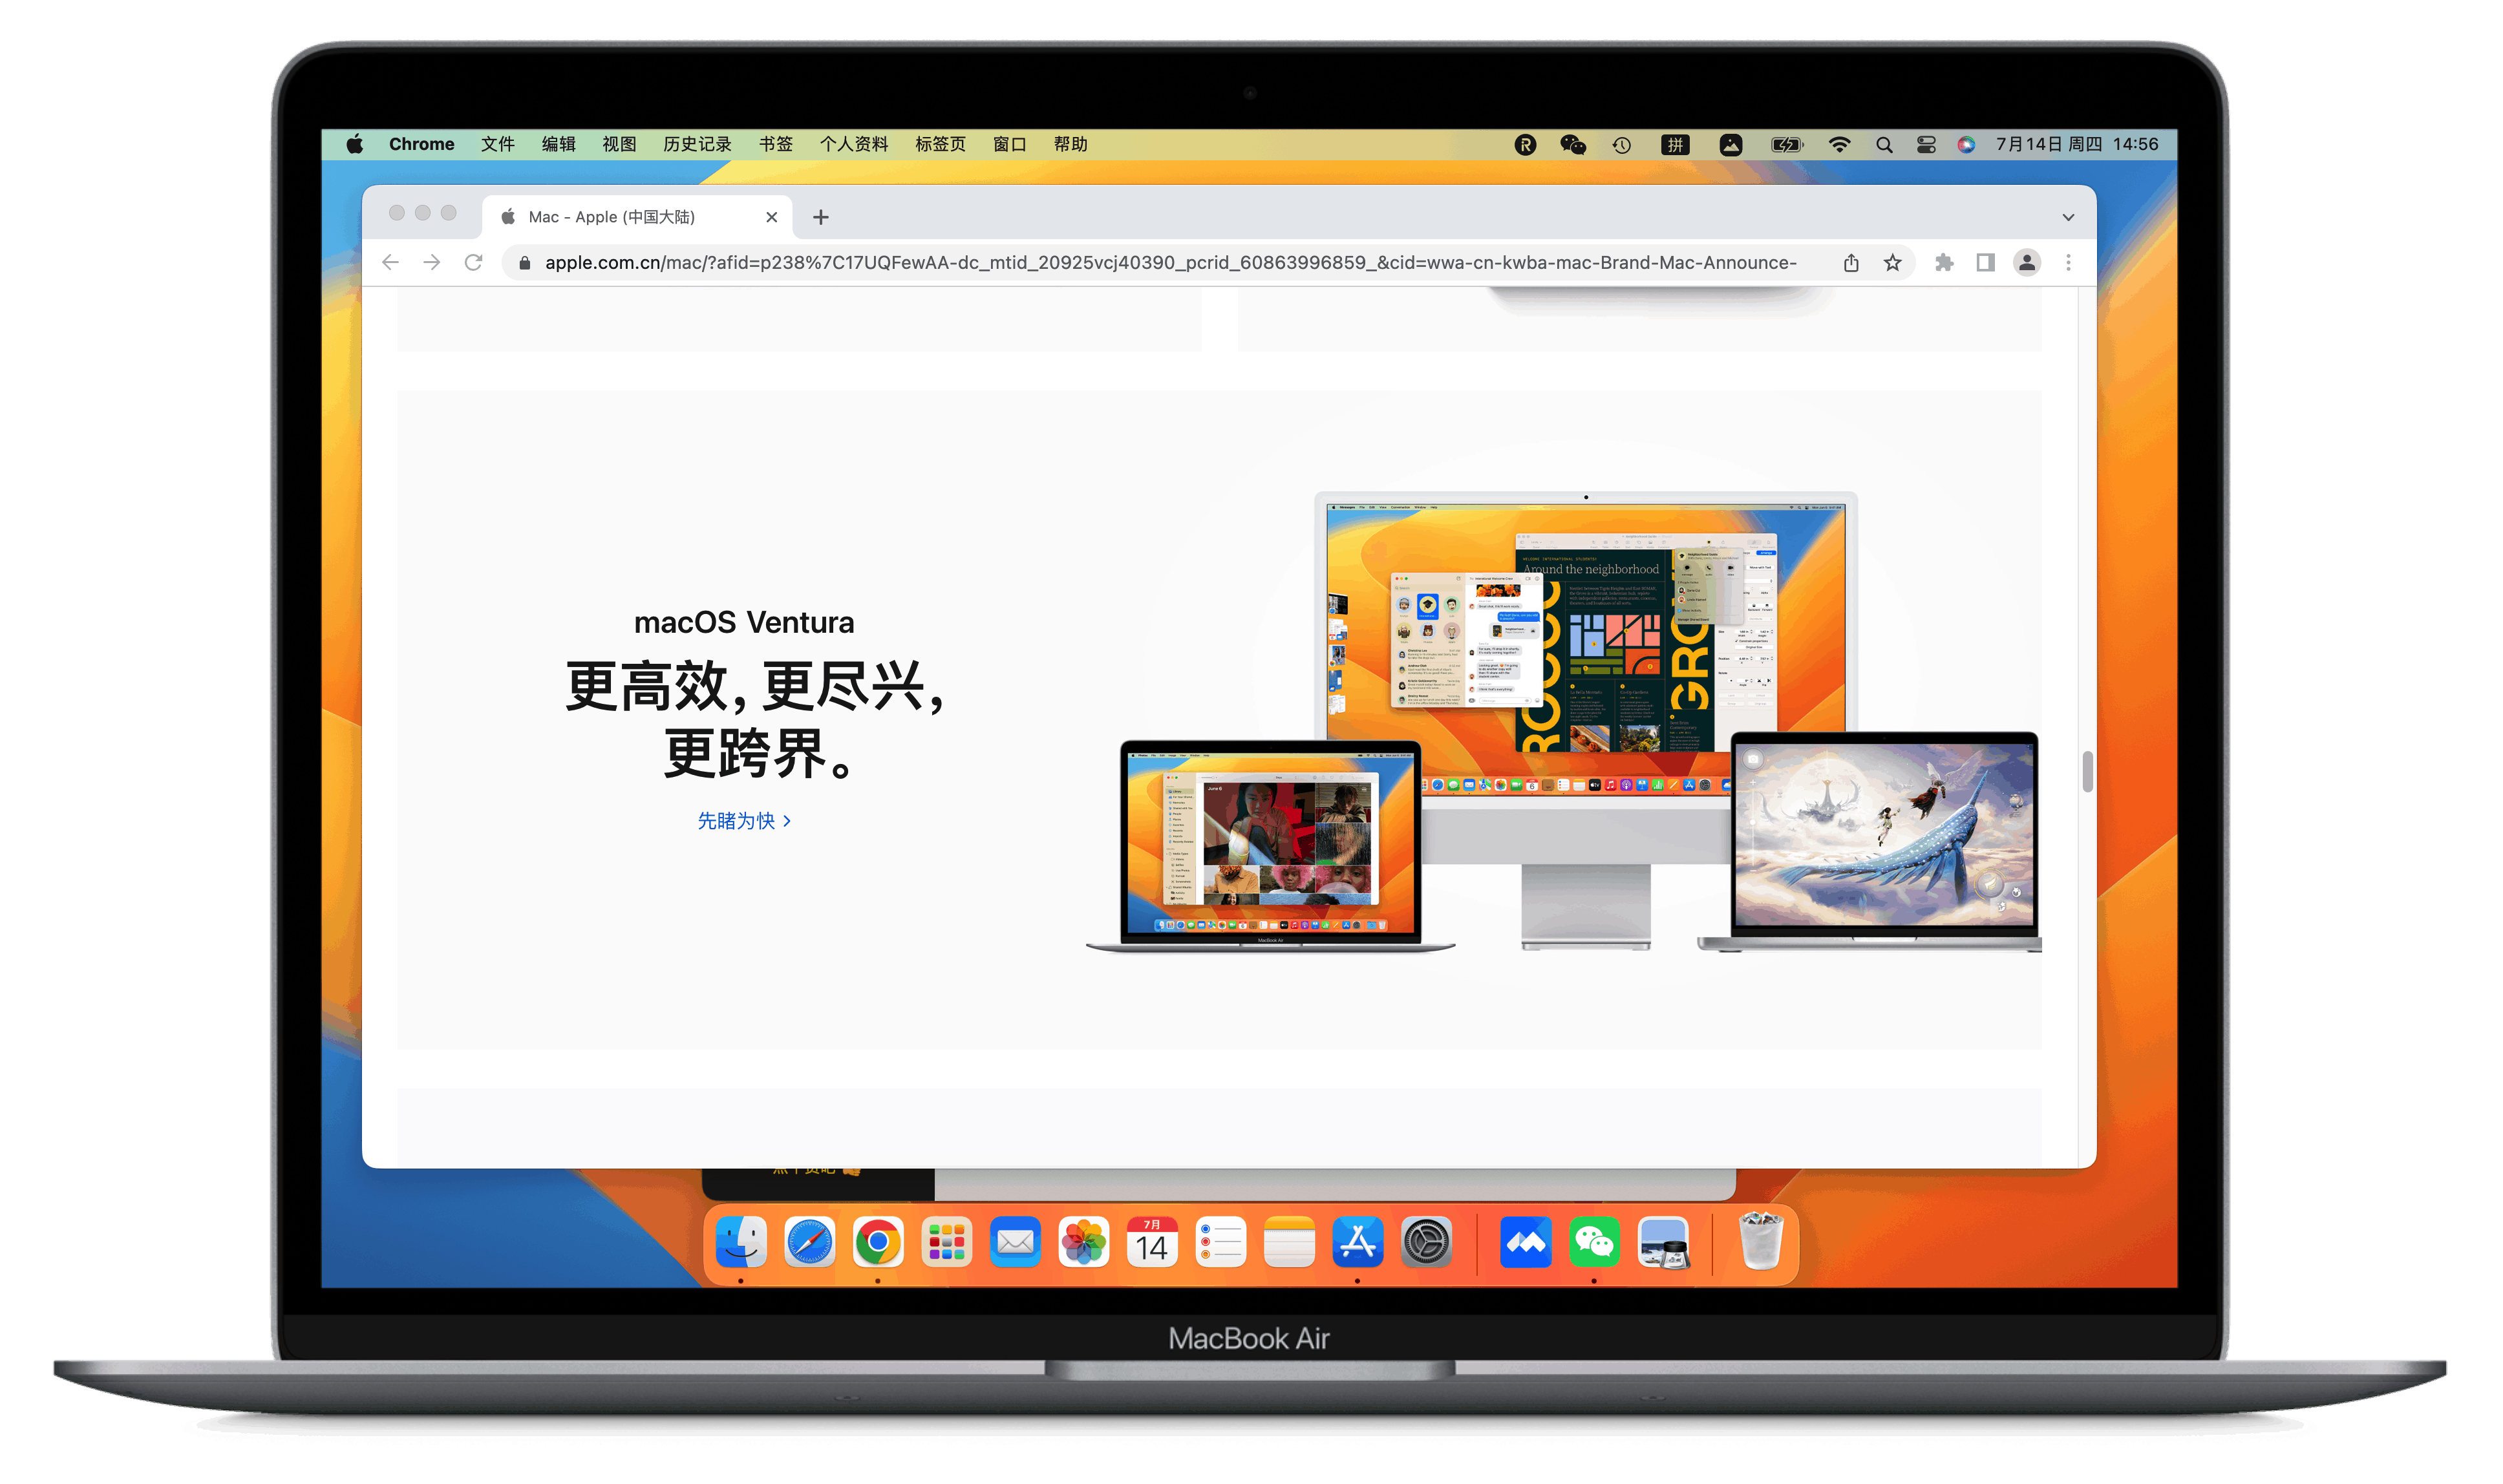The image size is (2503, 1484).
Task: Open Launchpad from the Dock
Action: click(946, 1243)
